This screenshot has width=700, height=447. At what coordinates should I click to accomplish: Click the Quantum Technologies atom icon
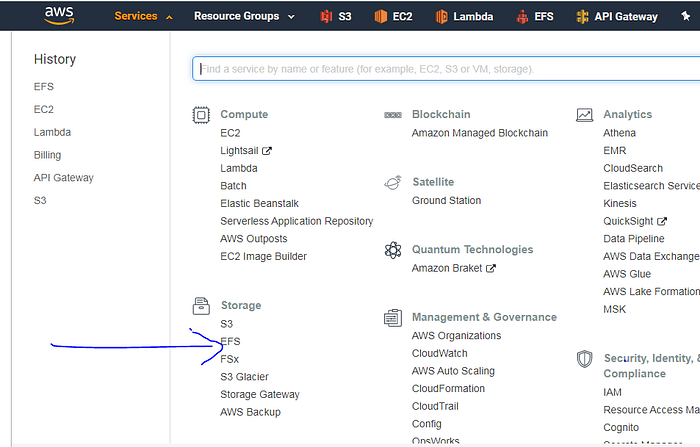pyautogui.click(x=393, y=250)
